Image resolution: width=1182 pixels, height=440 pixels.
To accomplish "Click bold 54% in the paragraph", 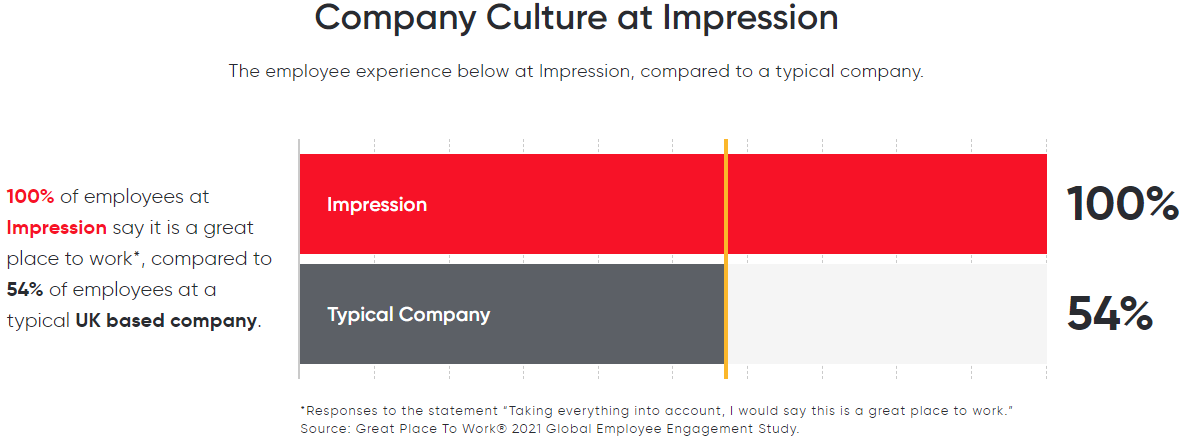I will point(26,289).
